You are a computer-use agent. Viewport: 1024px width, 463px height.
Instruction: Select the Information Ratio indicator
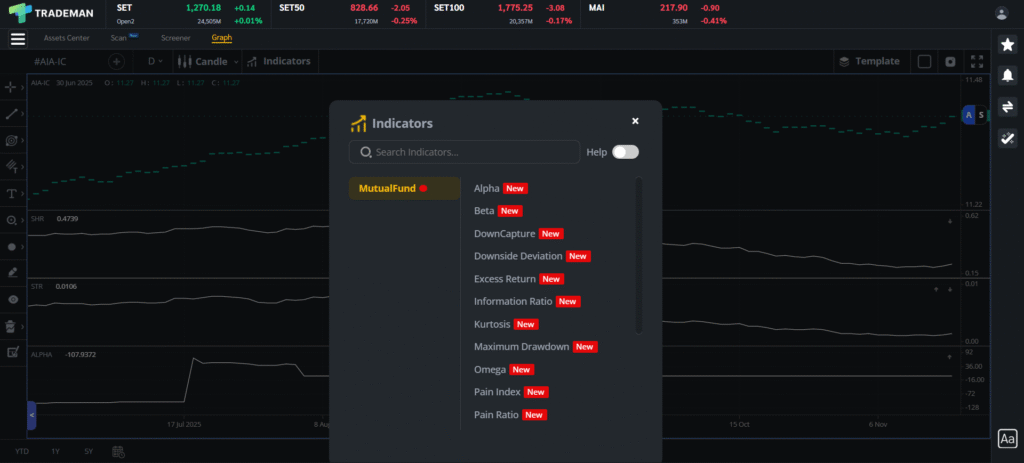(x=513, y=301)
